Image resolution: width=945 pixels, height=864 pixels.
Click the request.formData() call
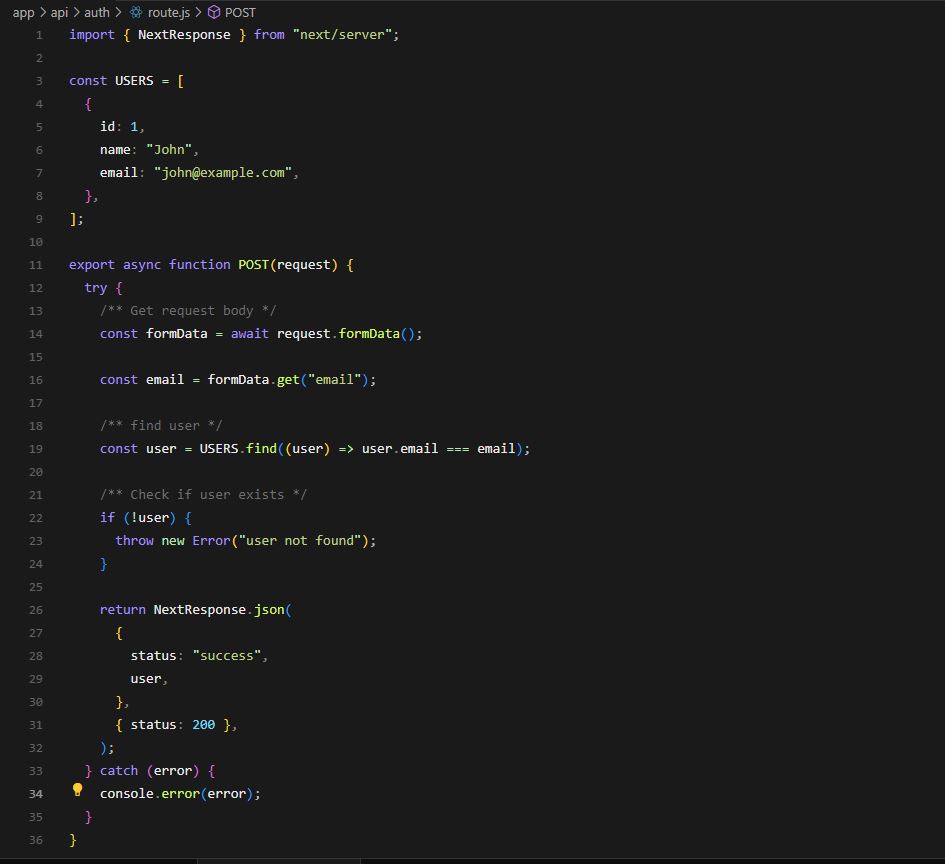click(370, 334)
